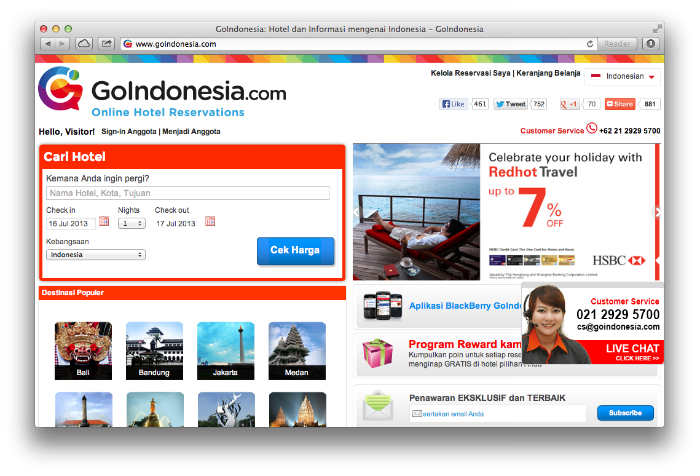Click the cs@goindonesia.com email text
This screenshot has width=700, height=476.
tap(618, 327)
